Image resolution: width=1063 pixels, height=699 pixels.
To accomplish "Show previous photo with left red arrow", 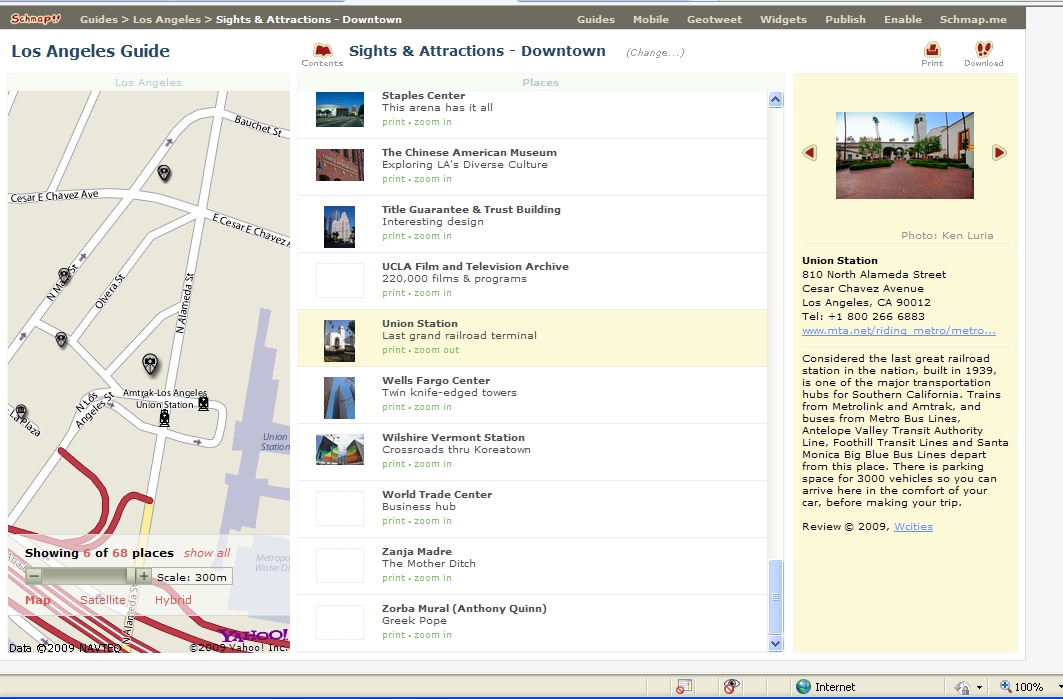I will pyautogui.click(x=809, y=153).
